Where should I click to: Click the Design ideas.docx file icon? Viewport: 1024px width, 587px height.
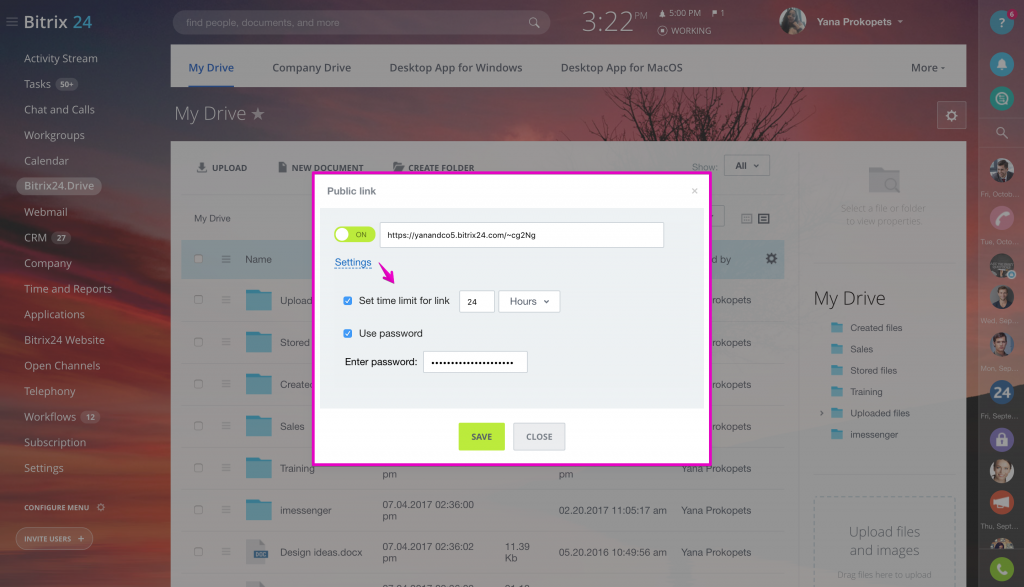[x=259, y=552]
